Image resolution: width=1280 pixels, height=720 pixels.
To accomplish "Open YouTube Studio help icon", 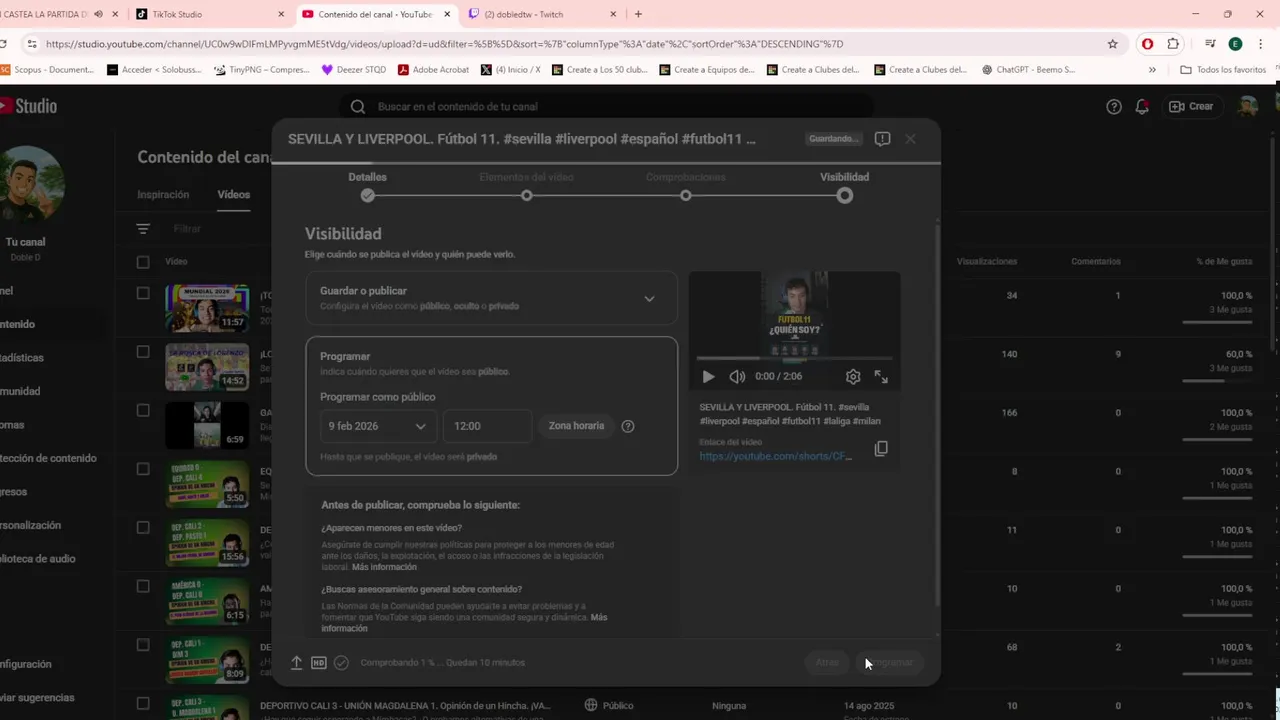I will coord(1114,106).
